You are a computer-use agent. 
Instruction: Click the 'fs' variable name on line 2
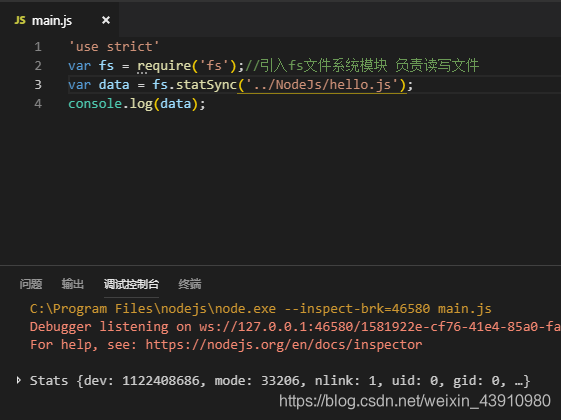tap(106, 66)
